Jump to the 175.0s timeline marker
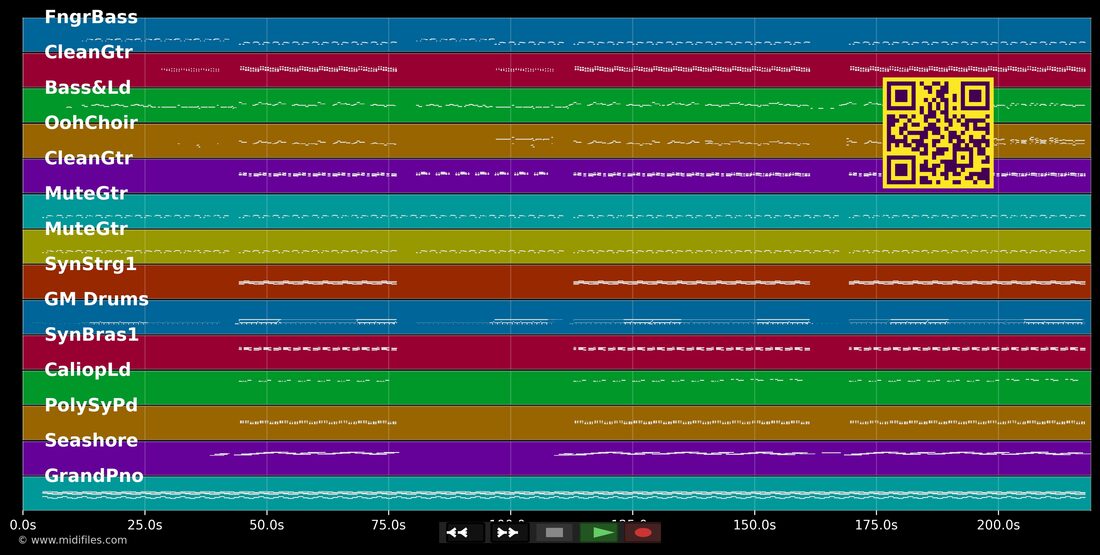Screen dimensions: 1100x555 pos(876,524)
